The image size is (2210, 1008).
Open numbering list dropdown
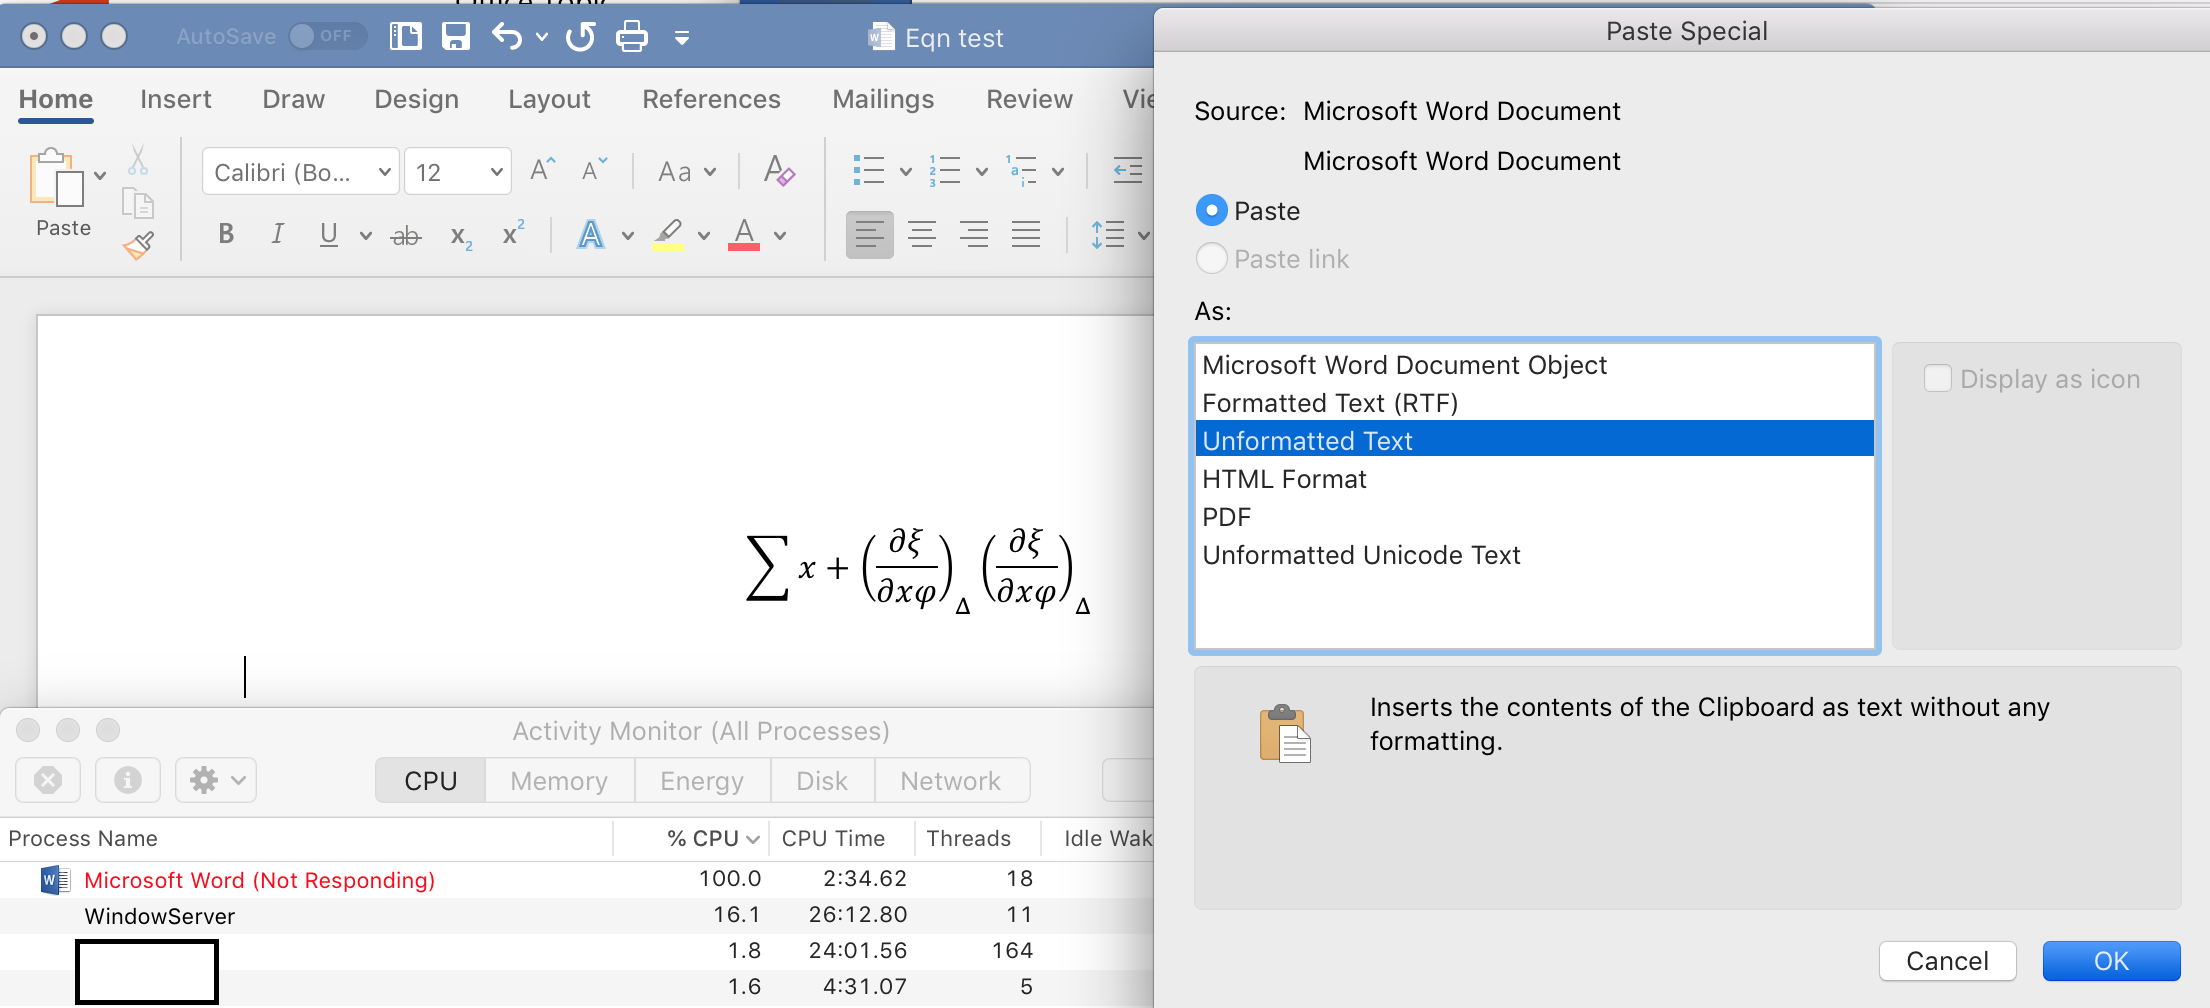(982, 172)
